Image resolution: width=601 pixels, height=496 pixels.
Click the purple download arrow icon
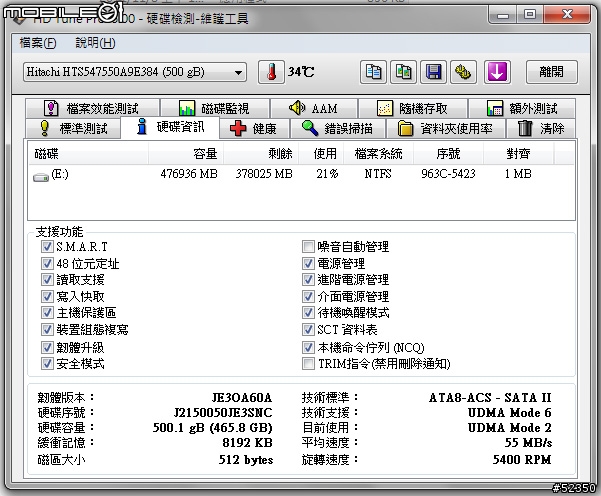click(497, 72)
